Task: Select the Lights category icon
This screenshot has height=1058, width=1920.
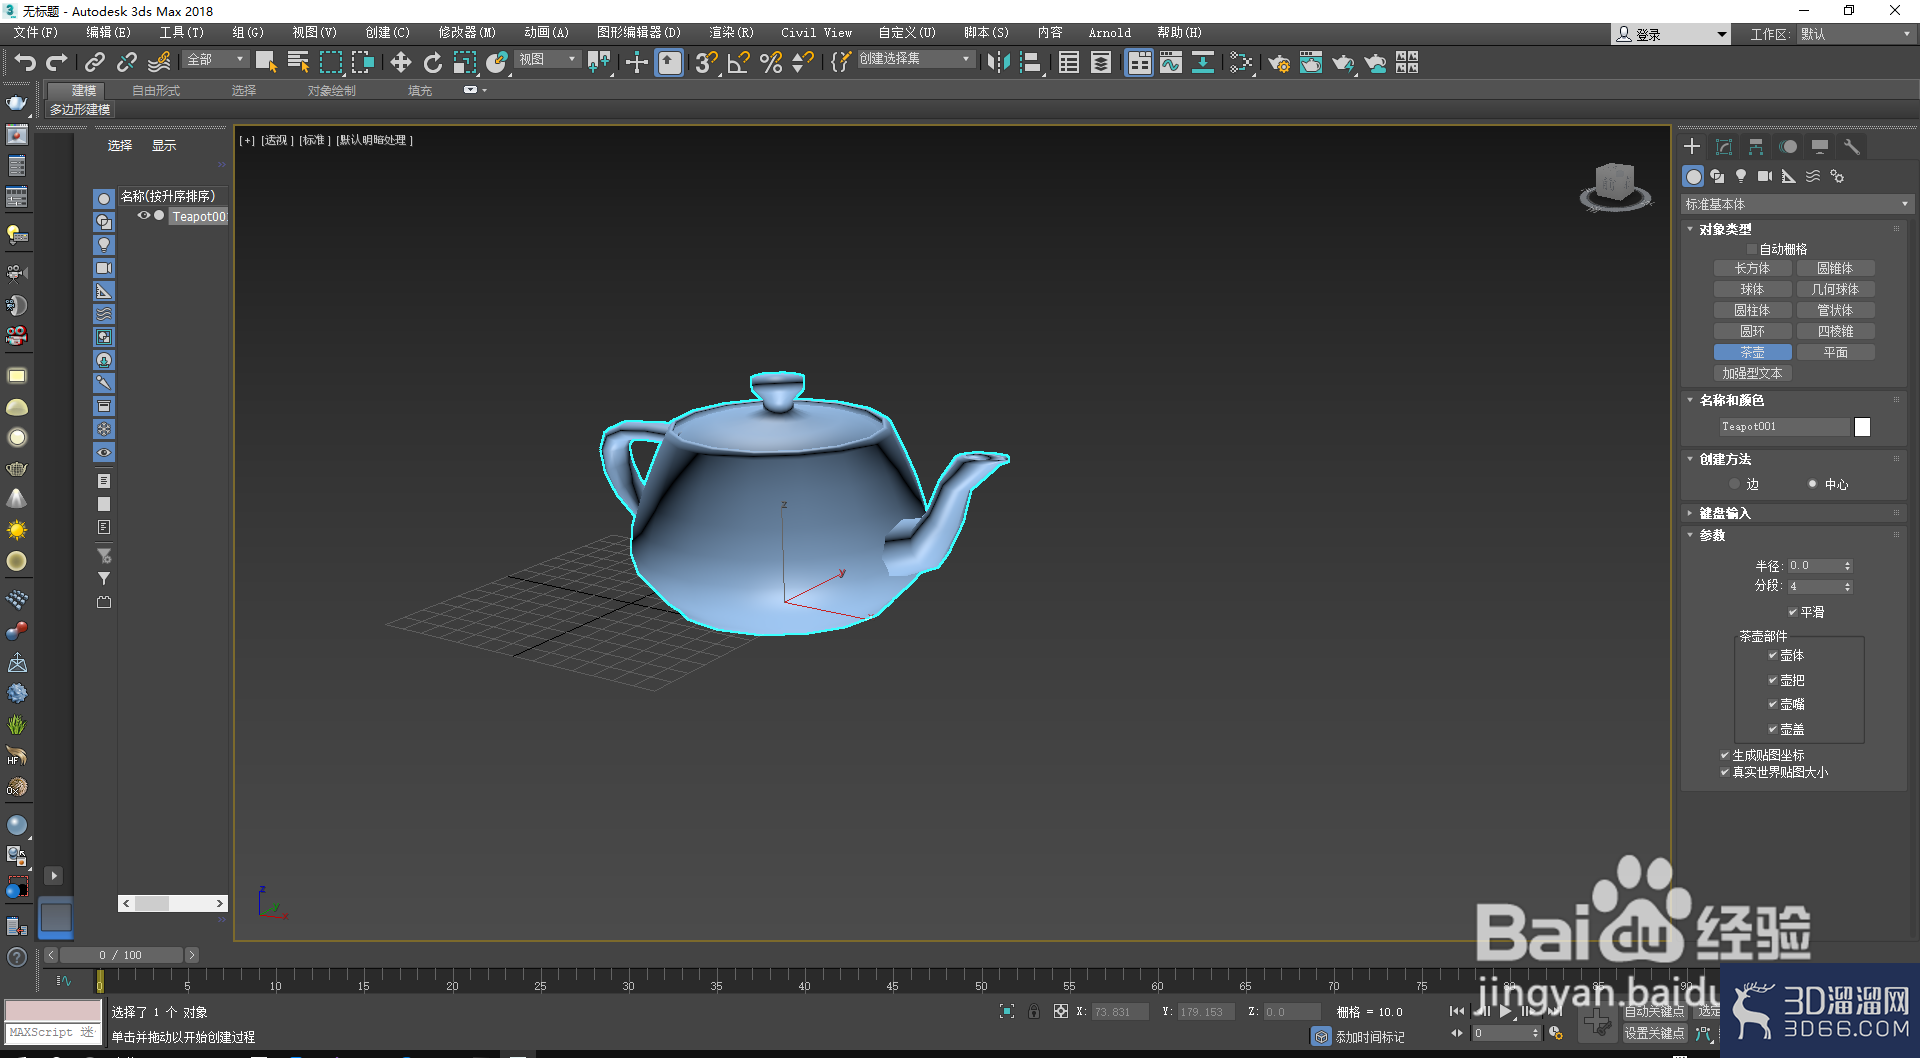Action: (x=1741, y=176)
